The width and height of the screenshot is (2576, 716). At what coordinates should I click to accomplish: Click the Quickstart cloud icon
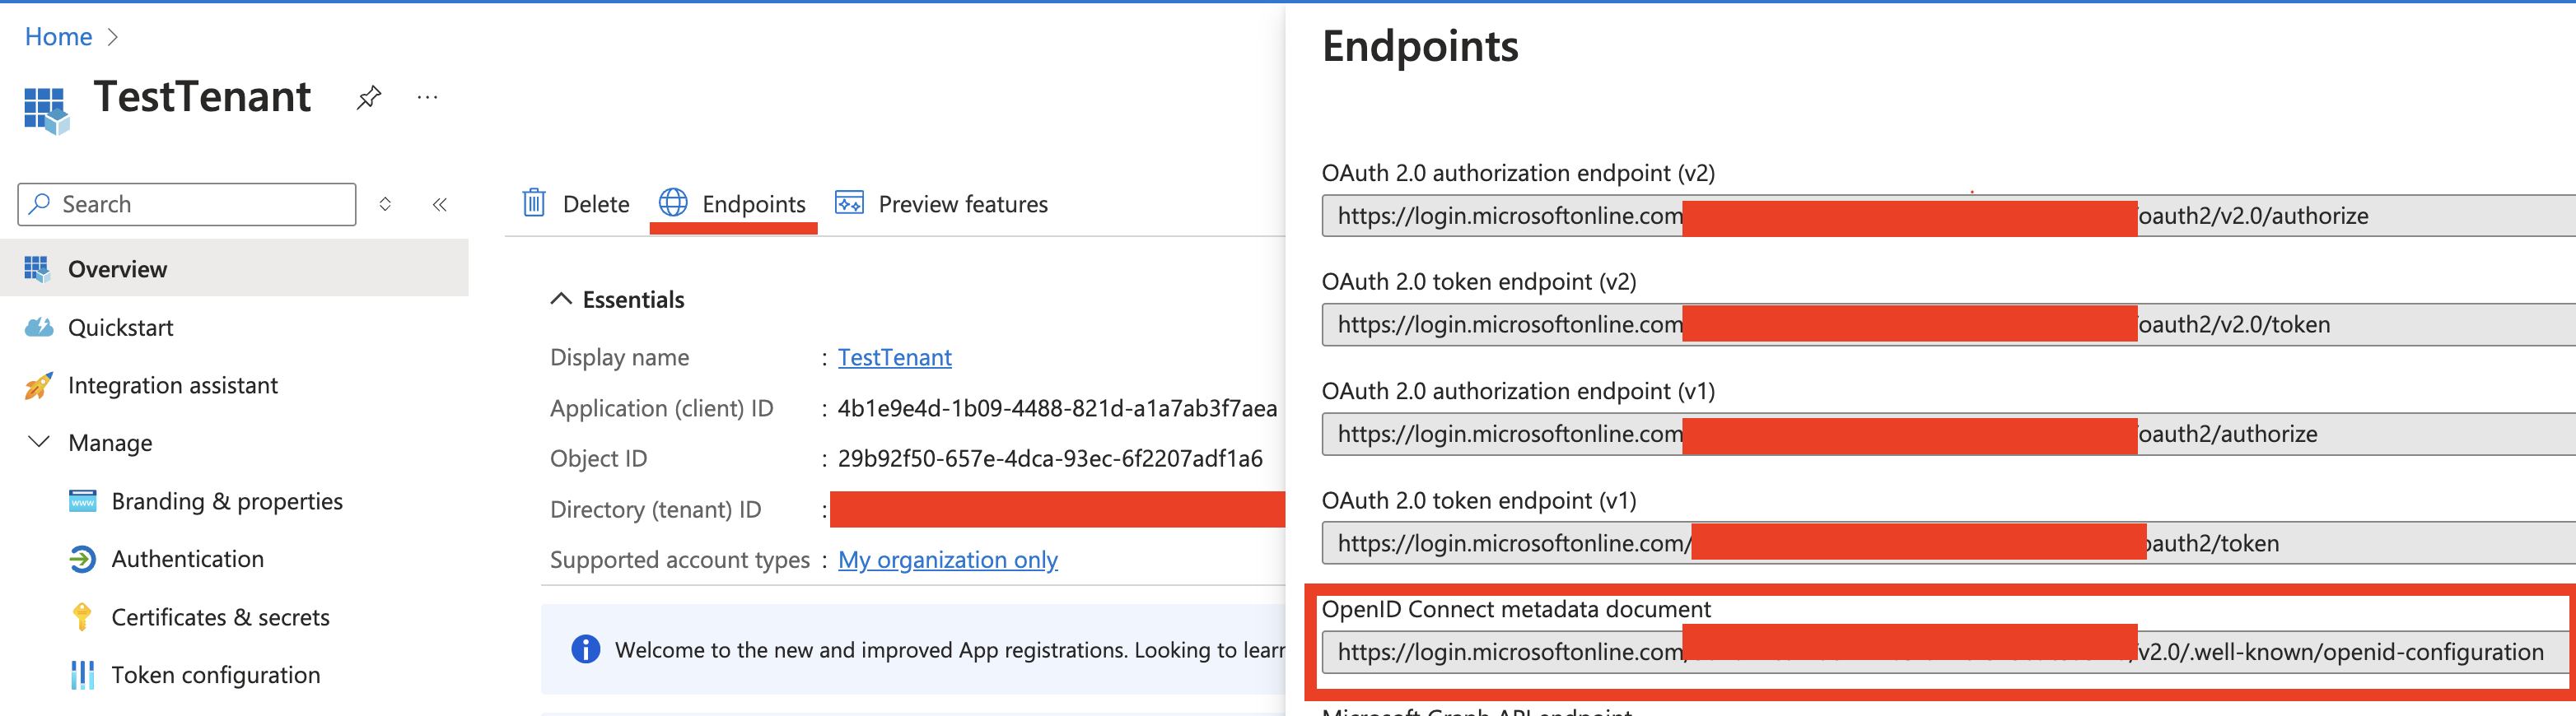coord(39,327)
